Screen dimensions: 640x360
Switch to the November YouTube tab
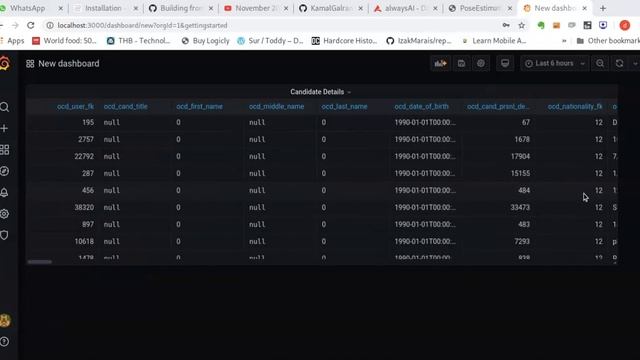tap(256, 8)
